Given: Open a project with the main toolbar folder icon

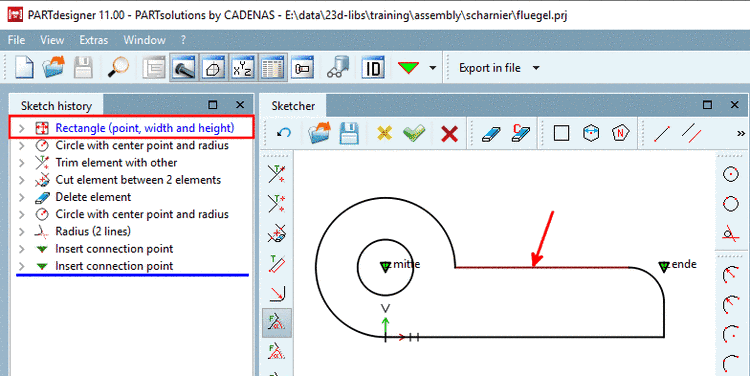Looking at the screenshot, I should pyautogui.click(x=53, y=67).
